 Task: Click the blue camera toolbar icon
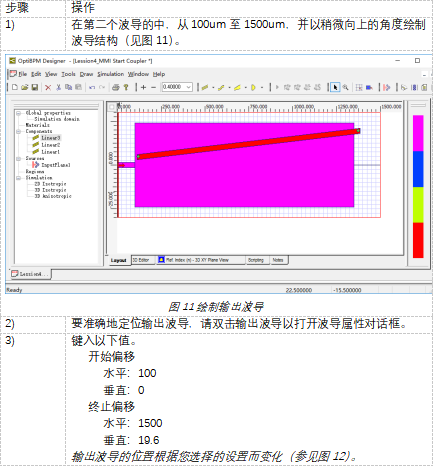(369, 87)
